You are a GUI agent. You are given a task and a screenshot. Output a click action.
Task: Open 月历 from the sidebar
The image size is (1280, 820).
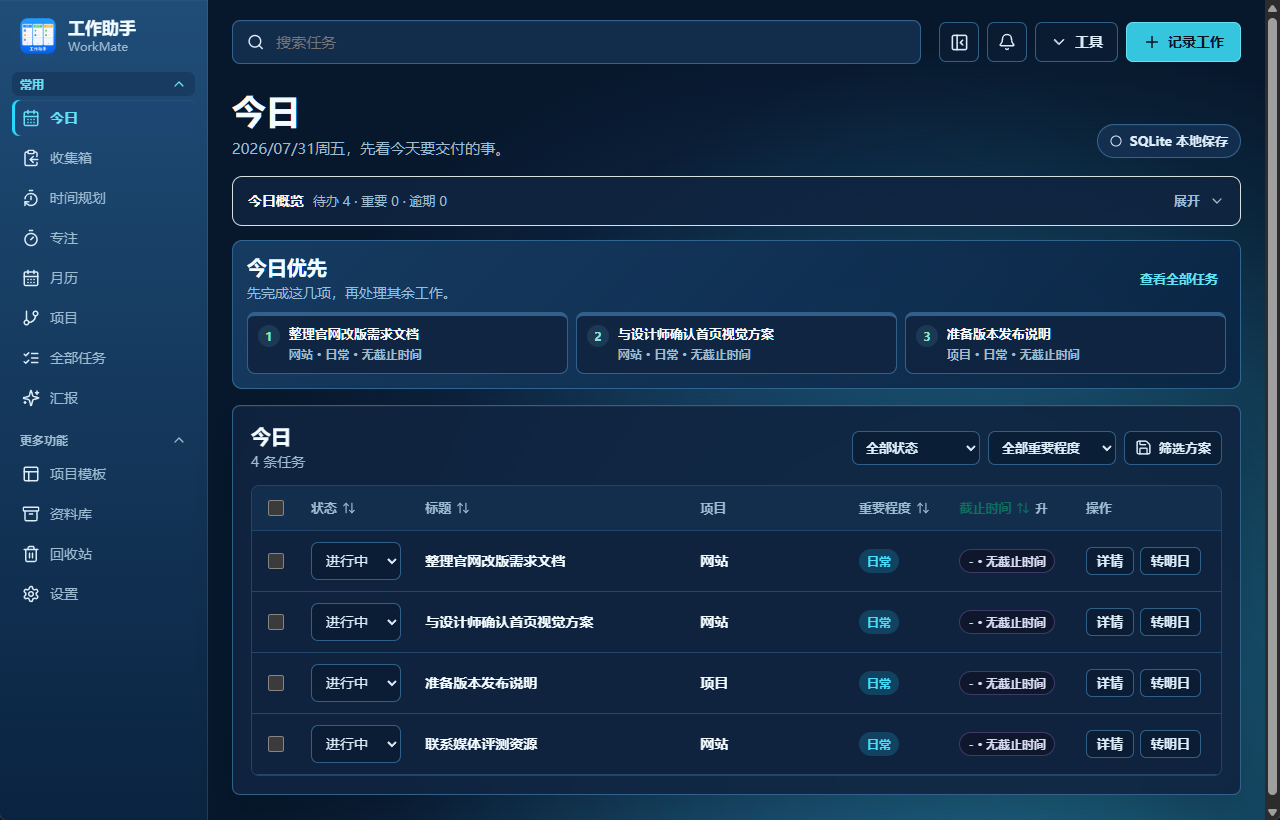click(103, 278)
